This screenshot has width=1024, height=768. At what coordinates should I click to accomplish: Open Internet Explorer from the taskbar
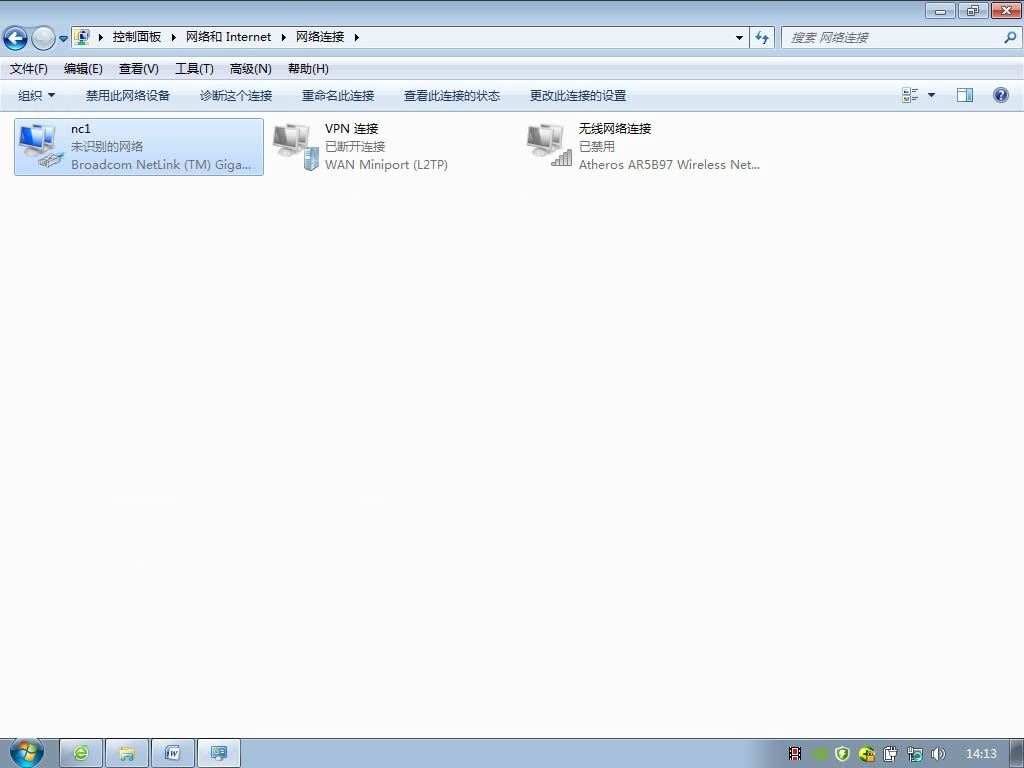pyautogui.click(x=81, y=753)
